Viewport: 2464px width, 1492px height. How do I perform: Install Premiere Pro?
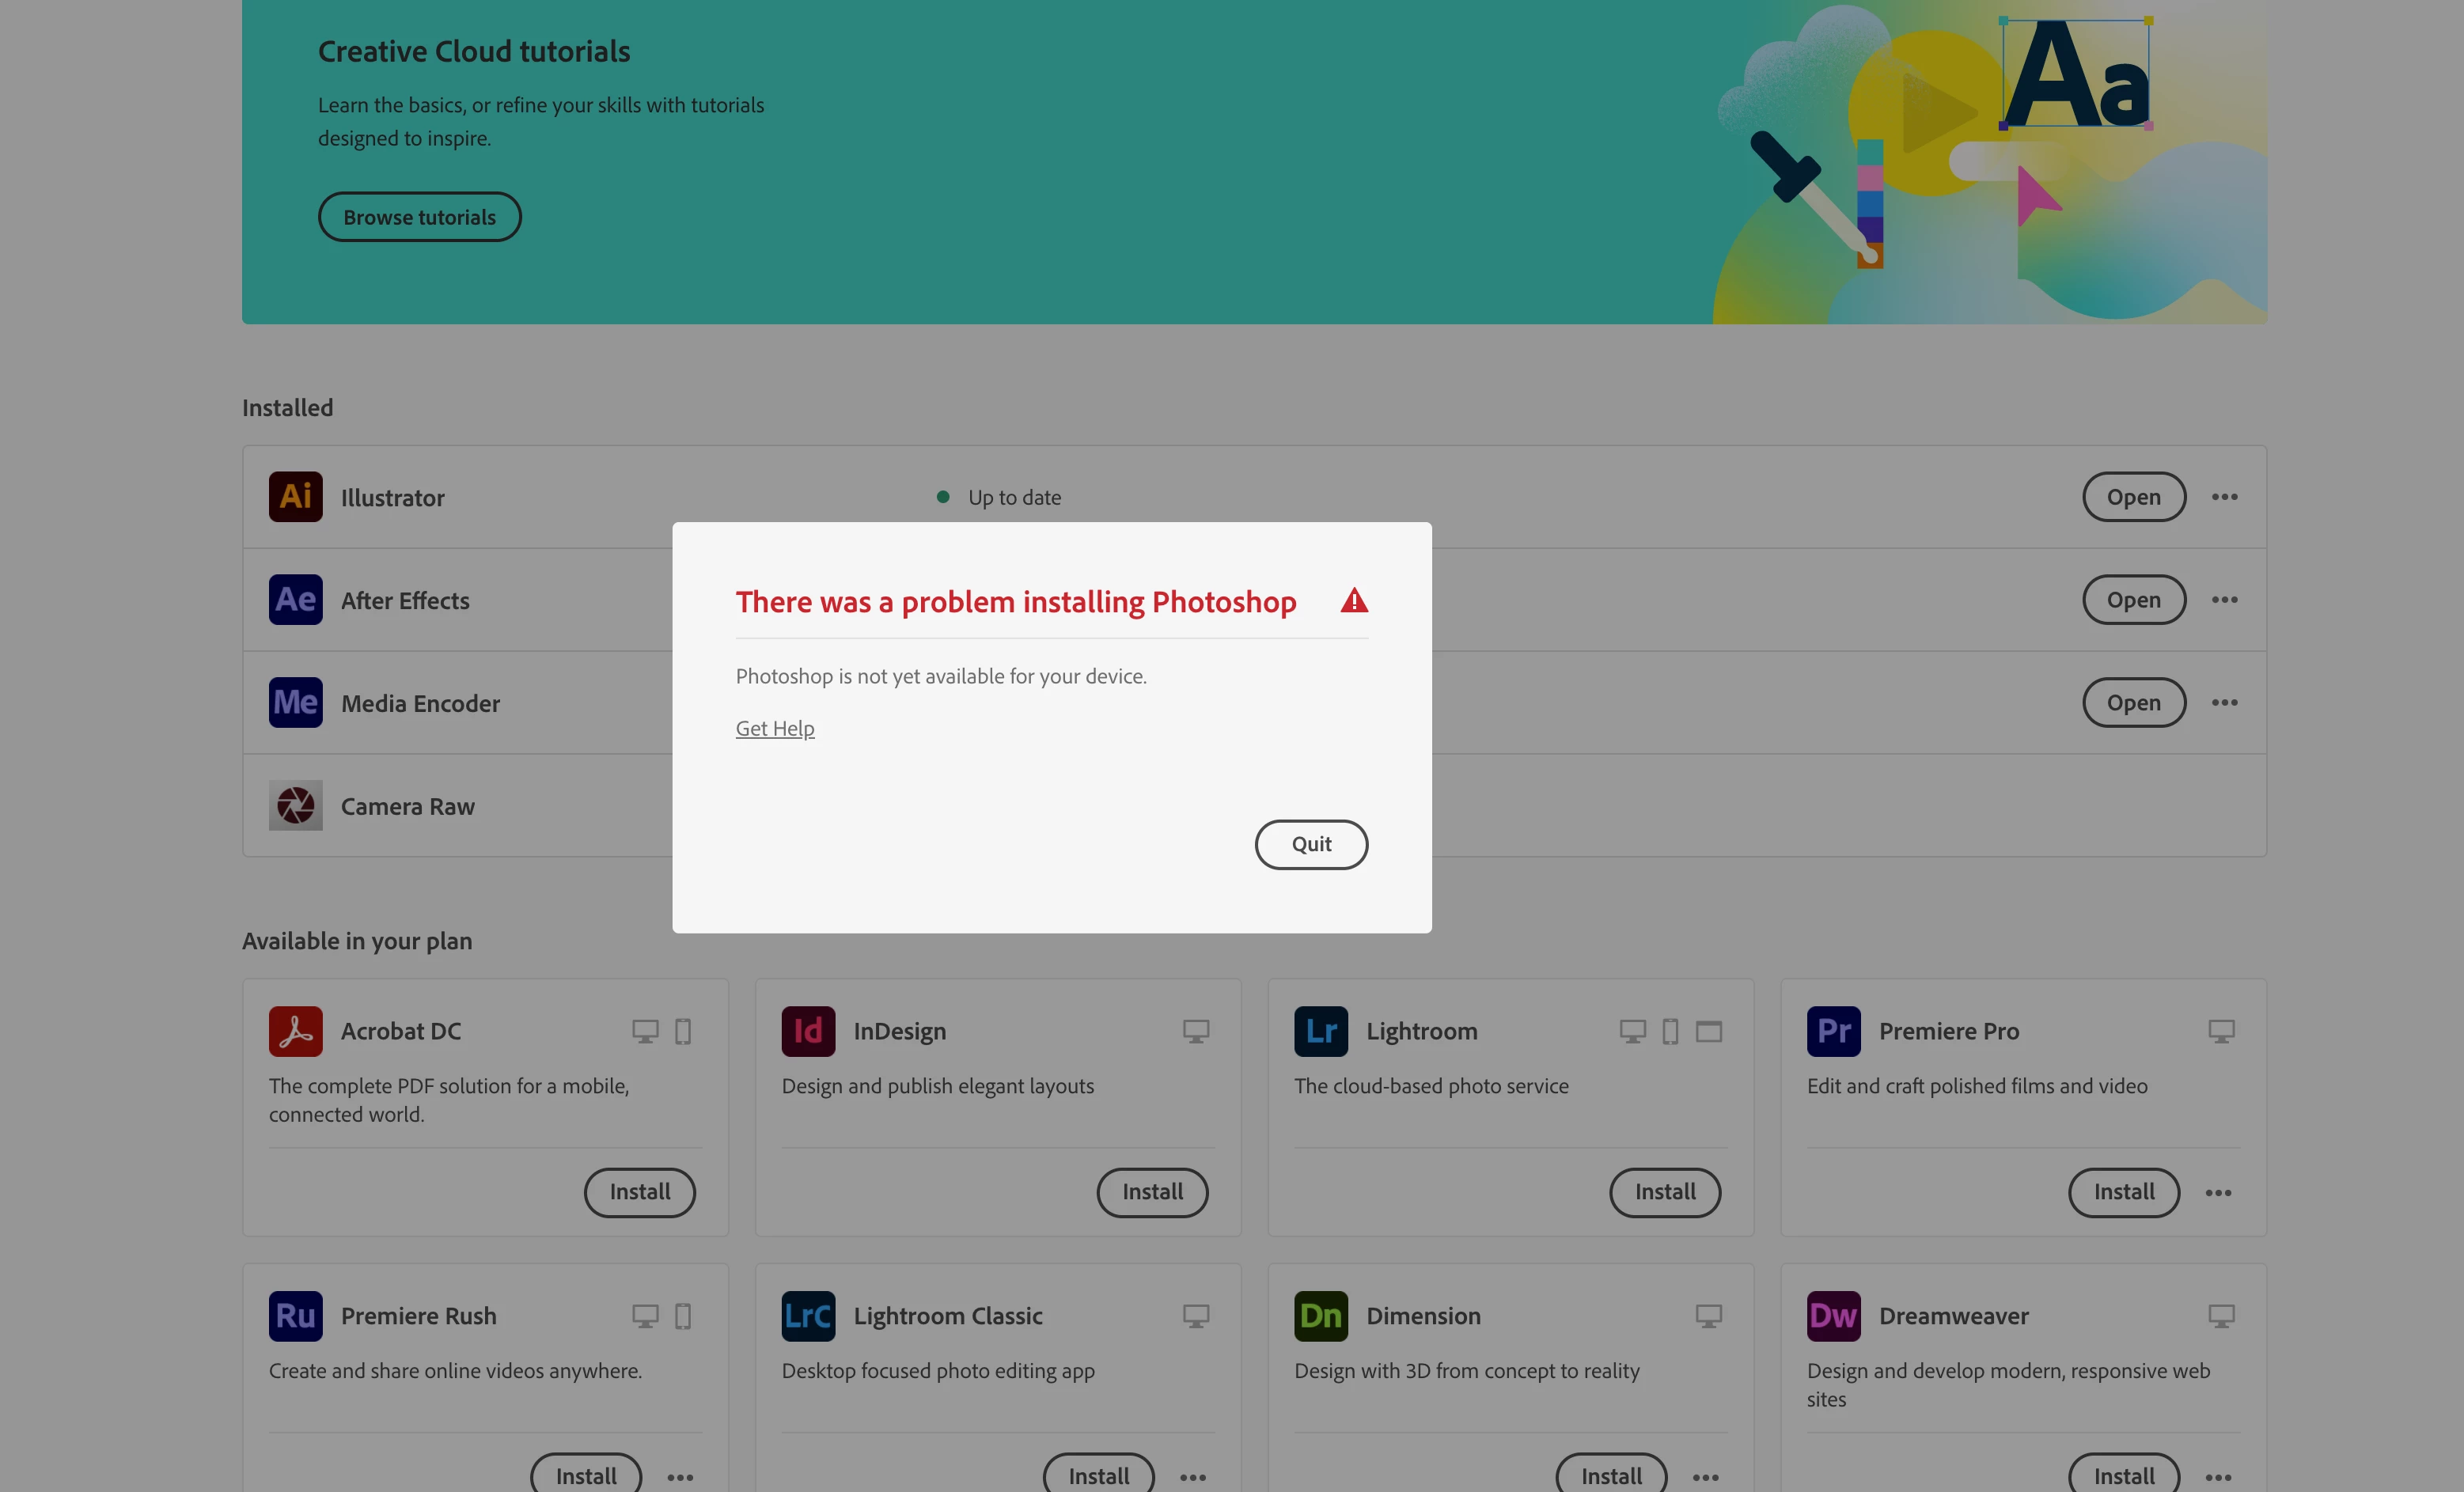tap(2124, 1193)
